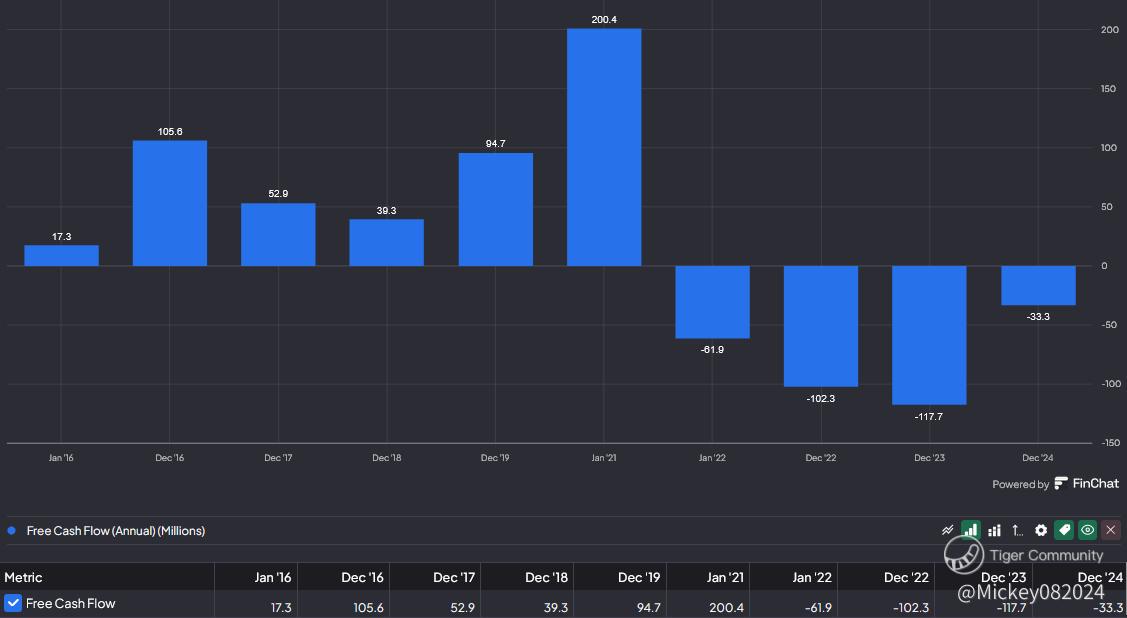Screen dimensions: 1127x618
Task: Click the Dec '18 table column header
Action: (546, 577)
